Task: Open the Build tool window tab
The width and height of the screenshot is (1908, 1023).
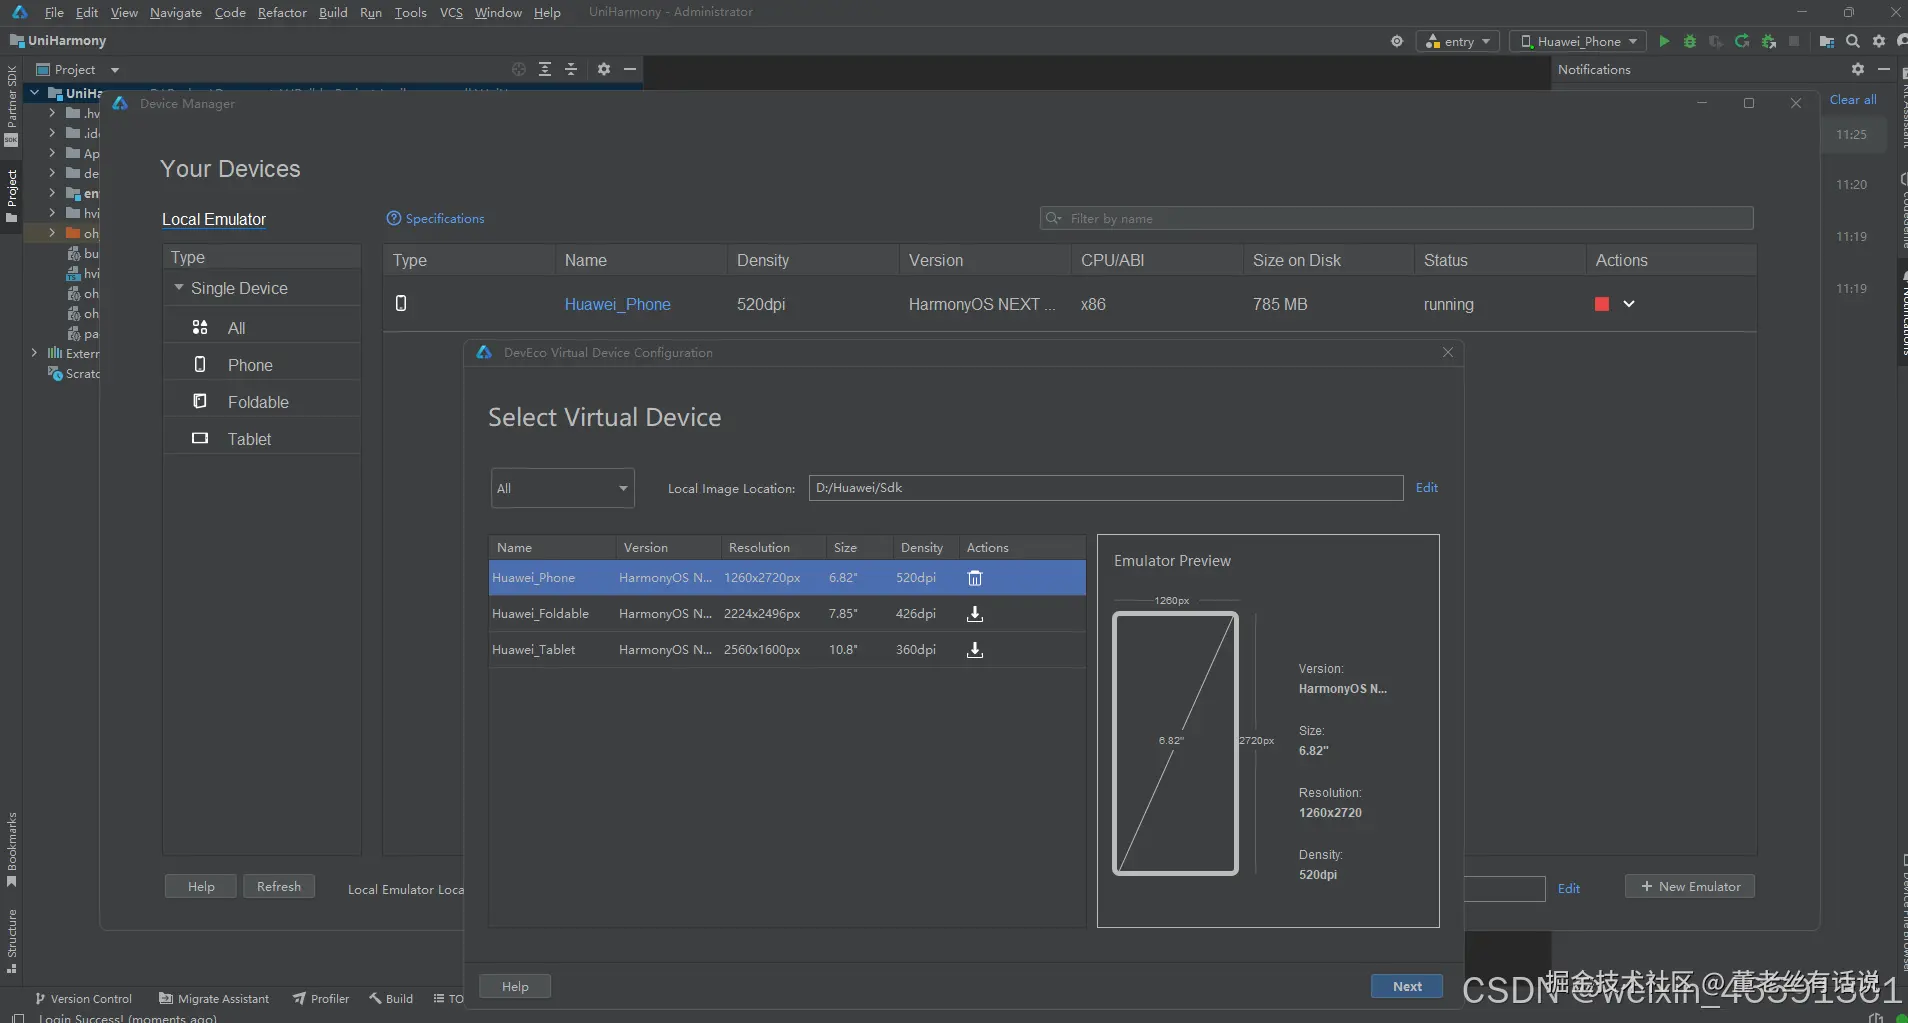Action: 391,998
